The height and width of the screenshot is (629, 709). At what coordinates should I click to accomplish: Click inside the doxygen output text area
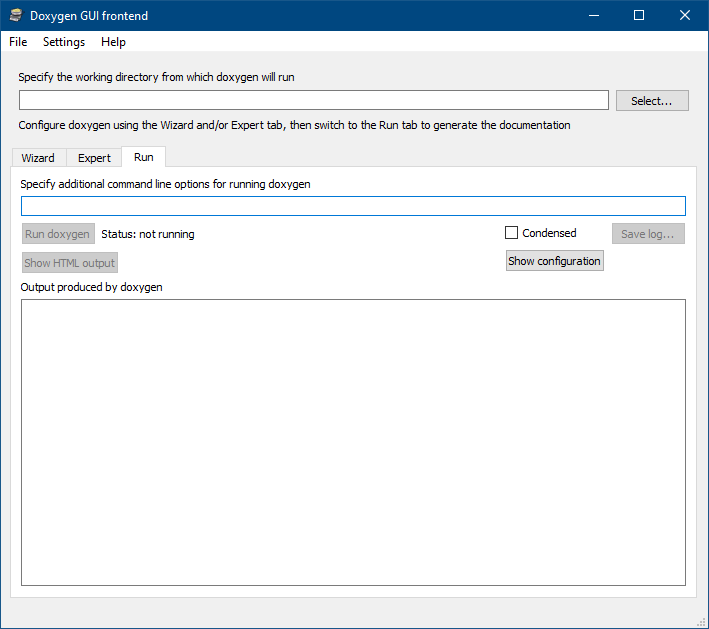coord(353,441)
